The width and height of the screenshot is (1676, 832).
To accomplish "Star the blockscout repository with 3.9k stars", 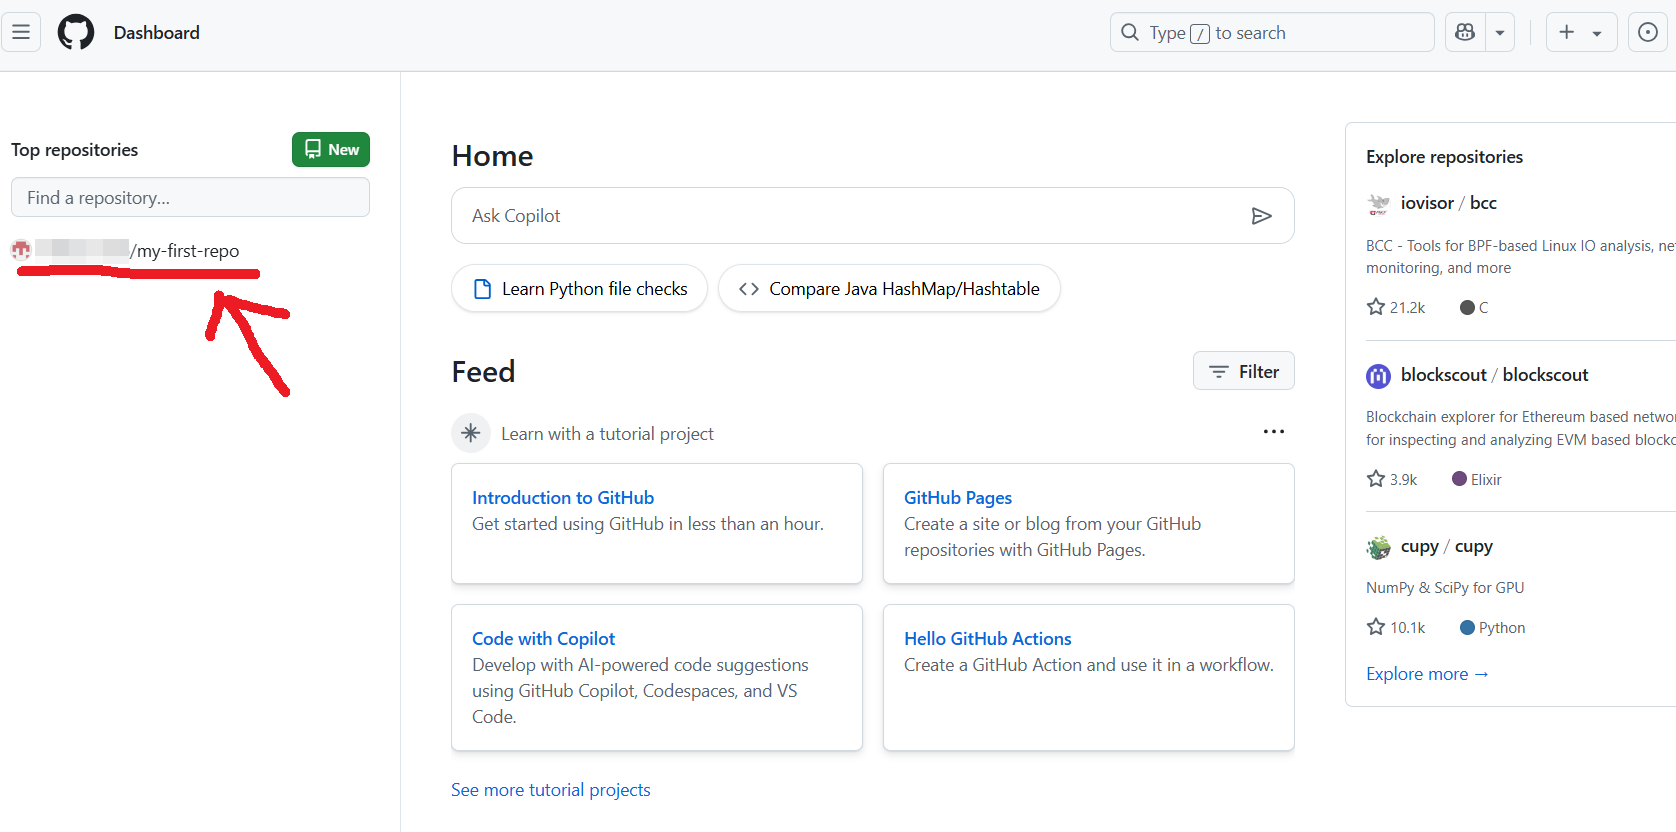I will tap(1376, 479).
